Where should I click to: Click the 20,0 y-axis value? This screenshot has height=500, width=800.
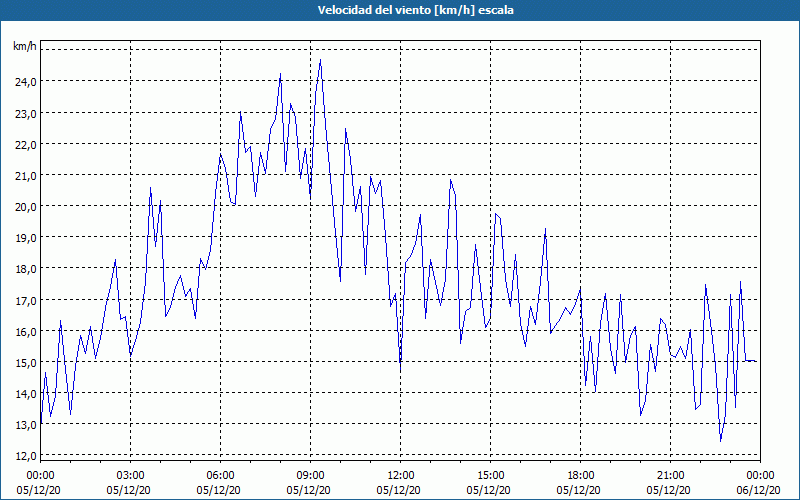click(26, 207)
